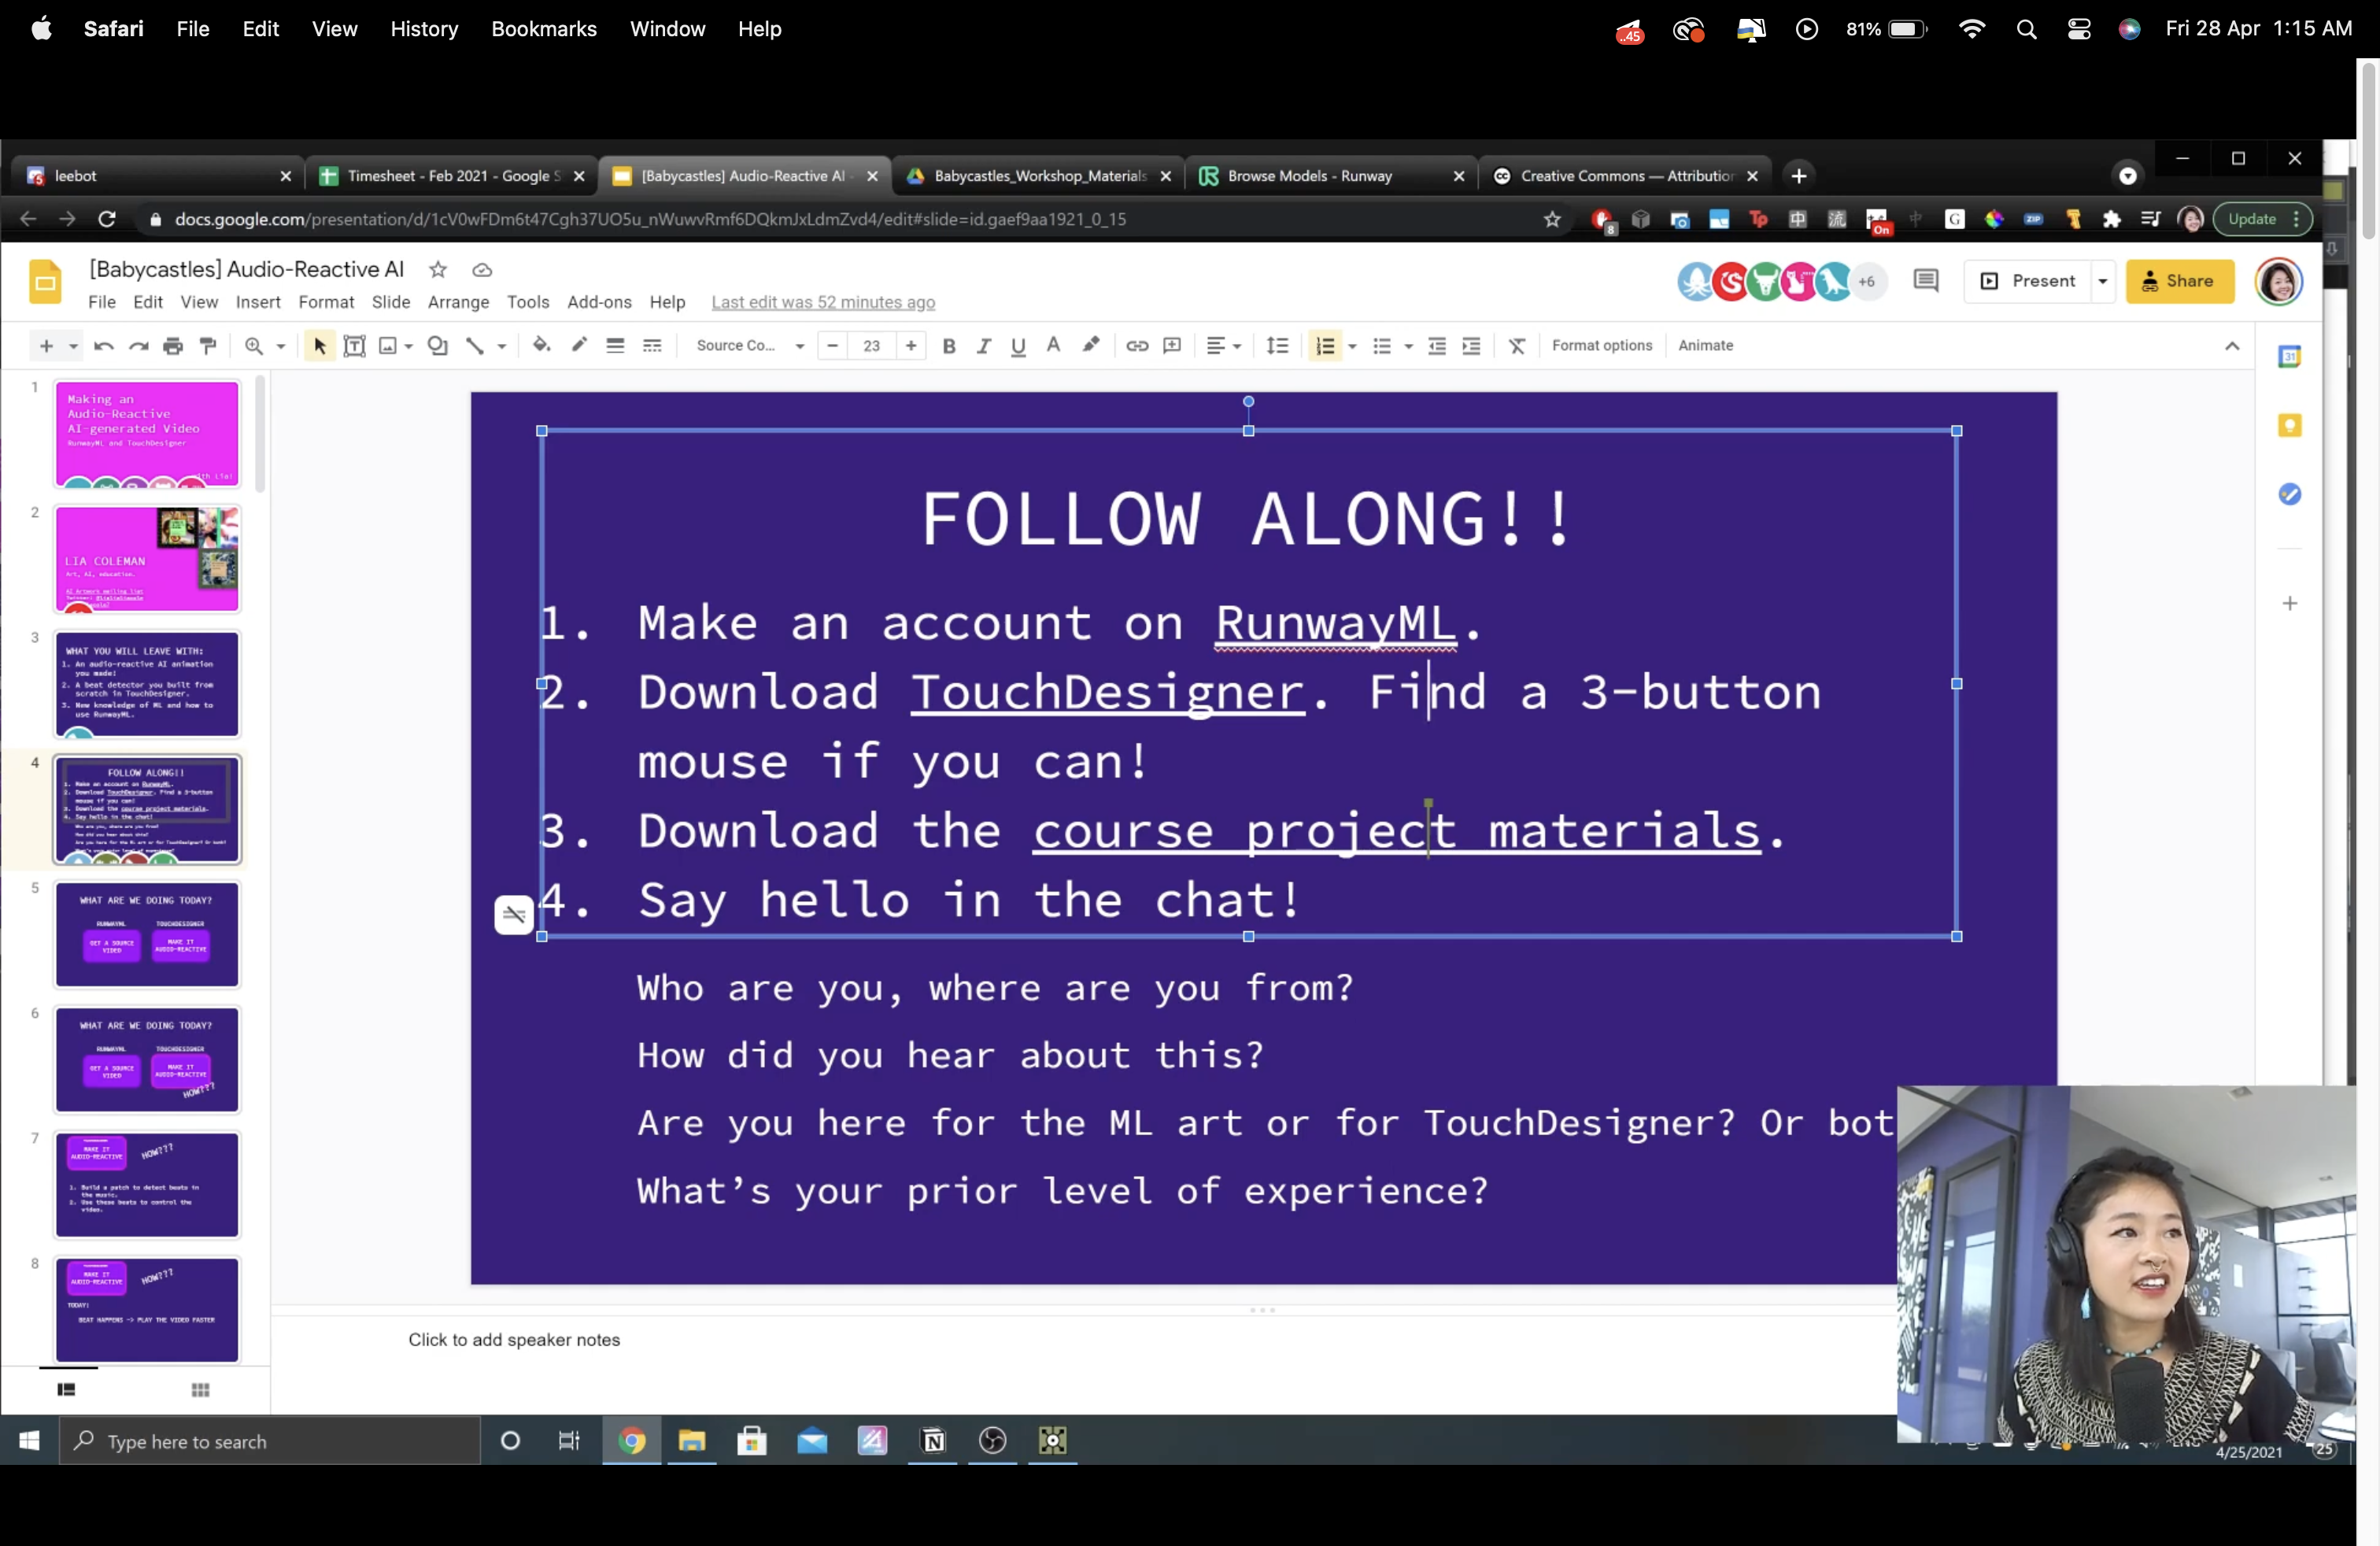The height and width of the screenshot is (1546, 2380).
Task: Open the Source Co... font dropdown
Action: coord(750,346)
